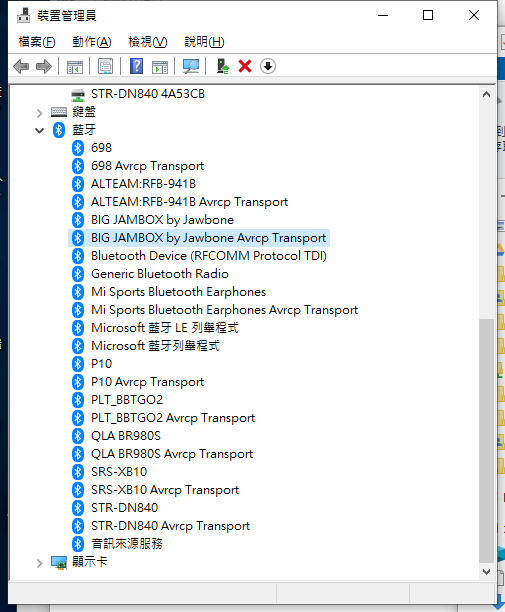The height and width of the screenshot is (612, 505).
Task: Open the 檢視(V) menu
Action: pos(148,42)
